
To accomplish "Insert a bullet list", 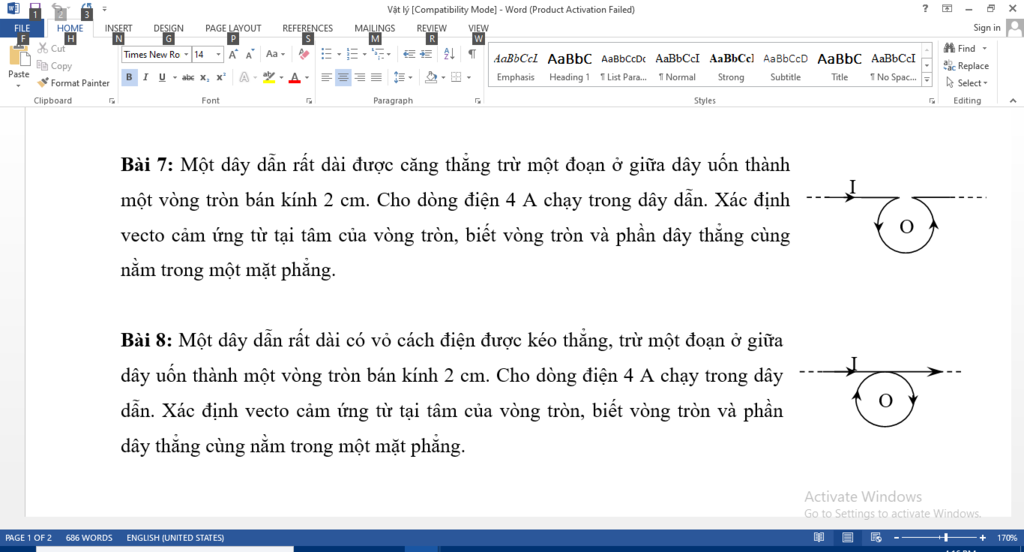I will 327,54.
